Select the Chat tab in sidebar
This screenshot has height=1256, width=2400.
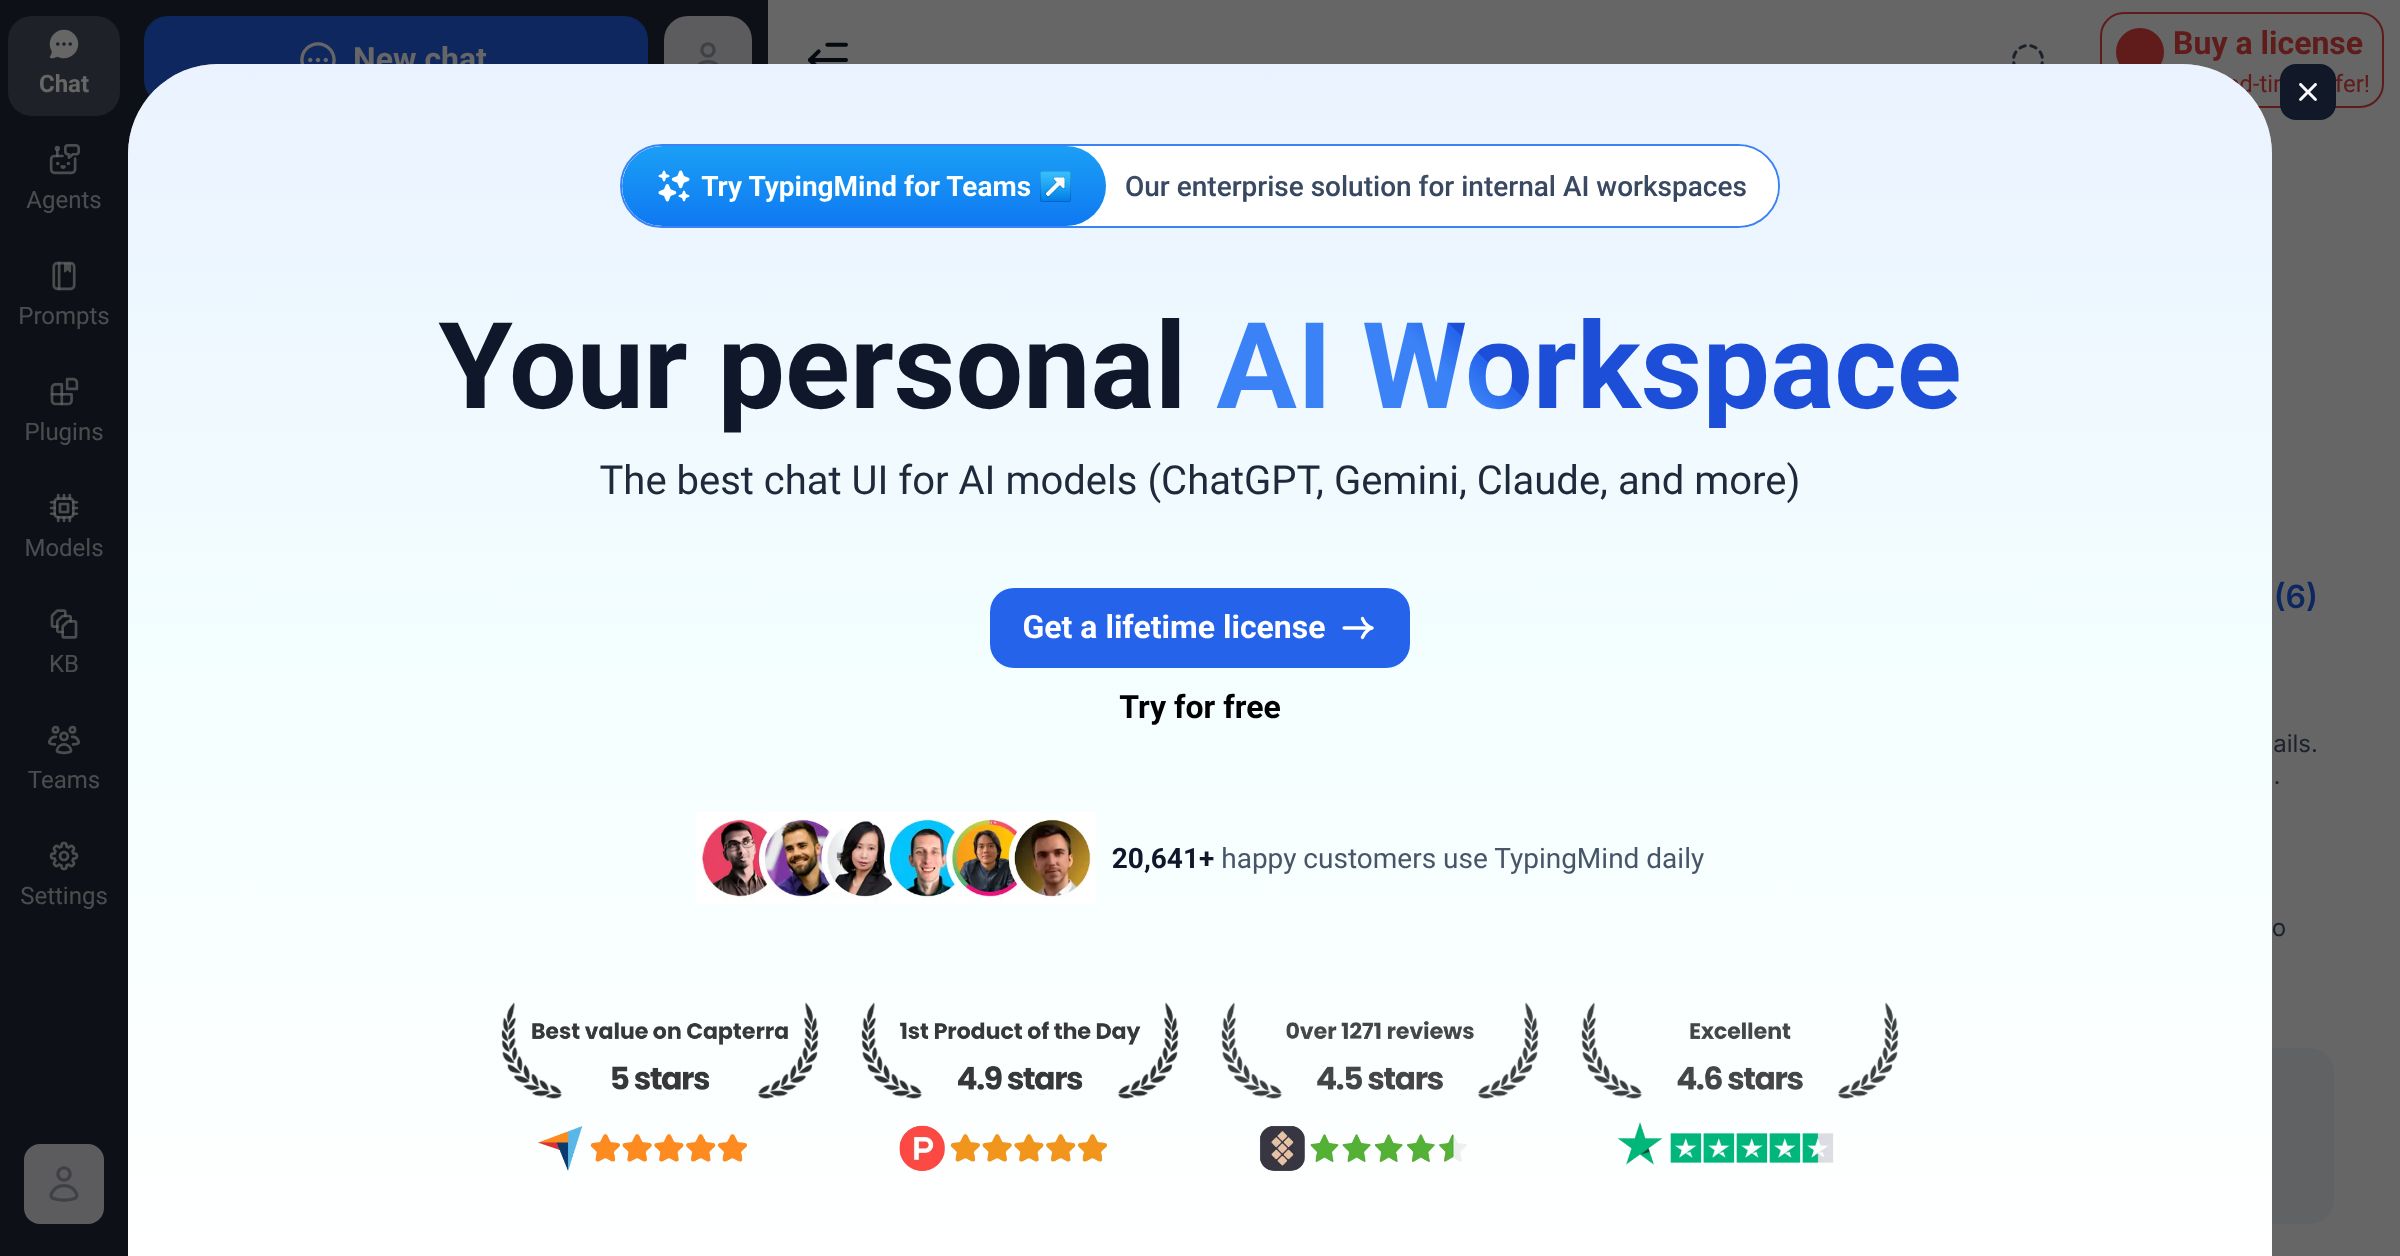pos(63,64)
